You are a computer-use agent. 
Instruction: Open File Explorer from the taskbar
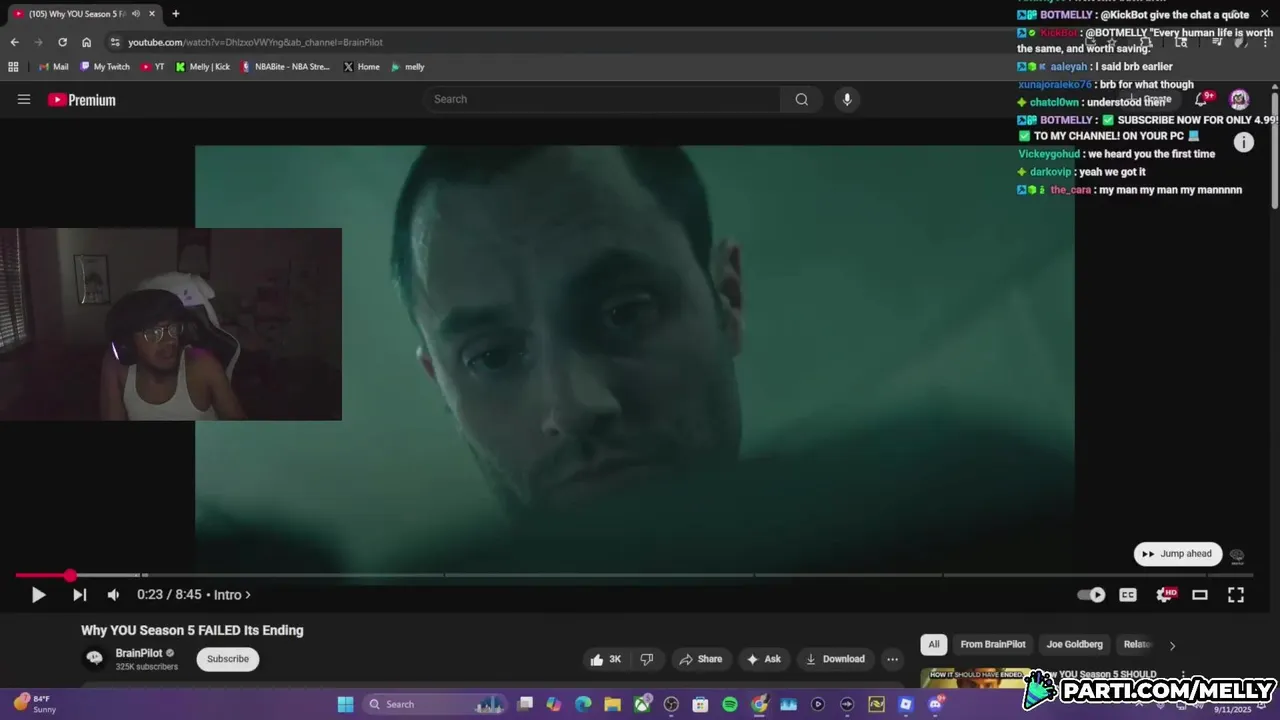[612, 704]
